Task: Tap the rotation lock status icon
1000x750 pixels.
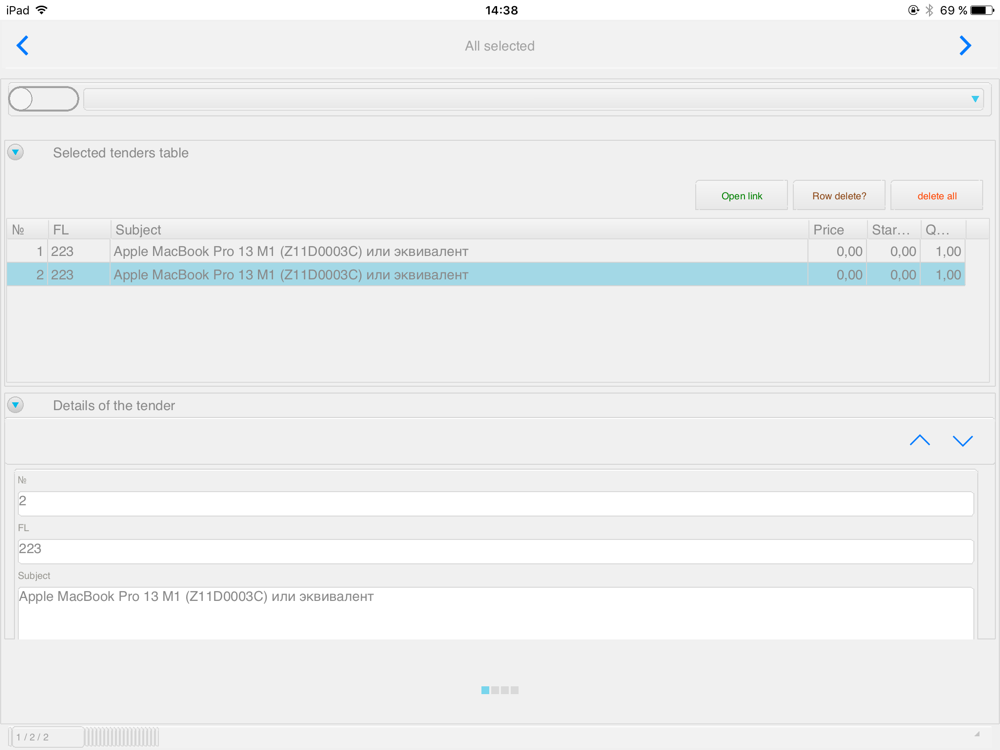Action: point(913,10)
